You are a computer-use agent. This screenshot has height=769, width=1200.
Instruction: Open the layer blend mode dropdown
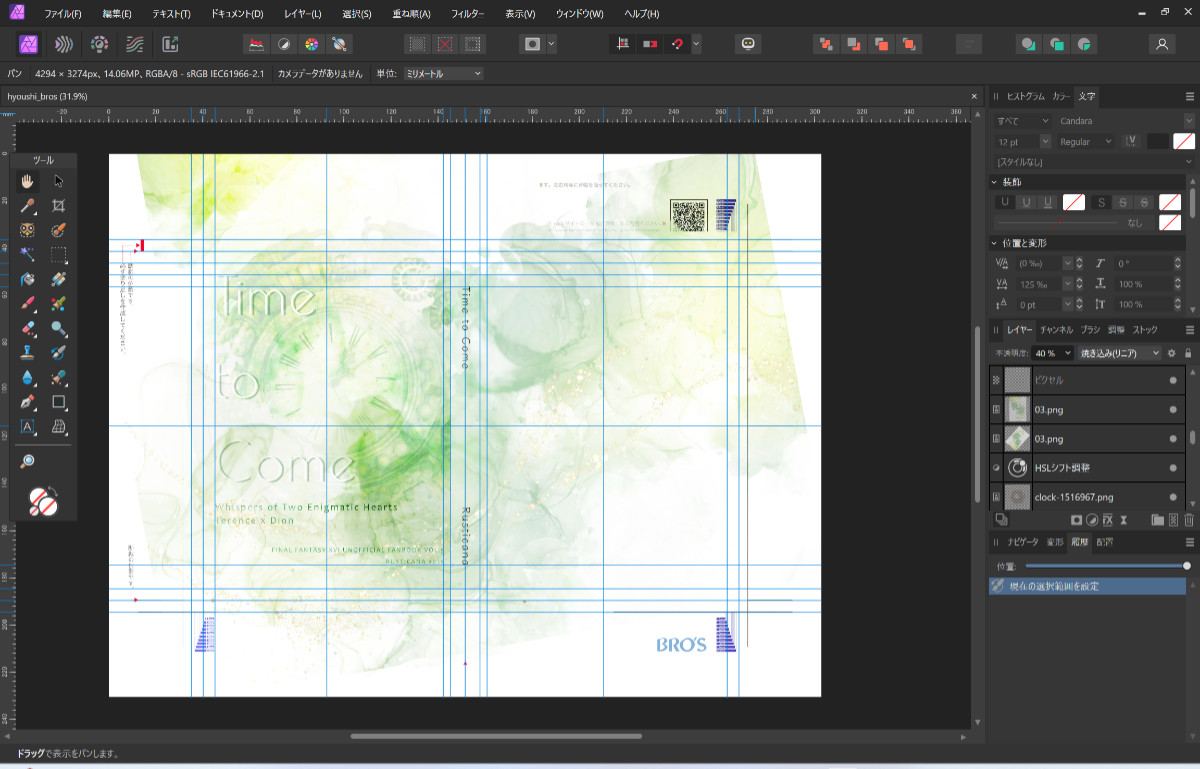coord(1120,353)
